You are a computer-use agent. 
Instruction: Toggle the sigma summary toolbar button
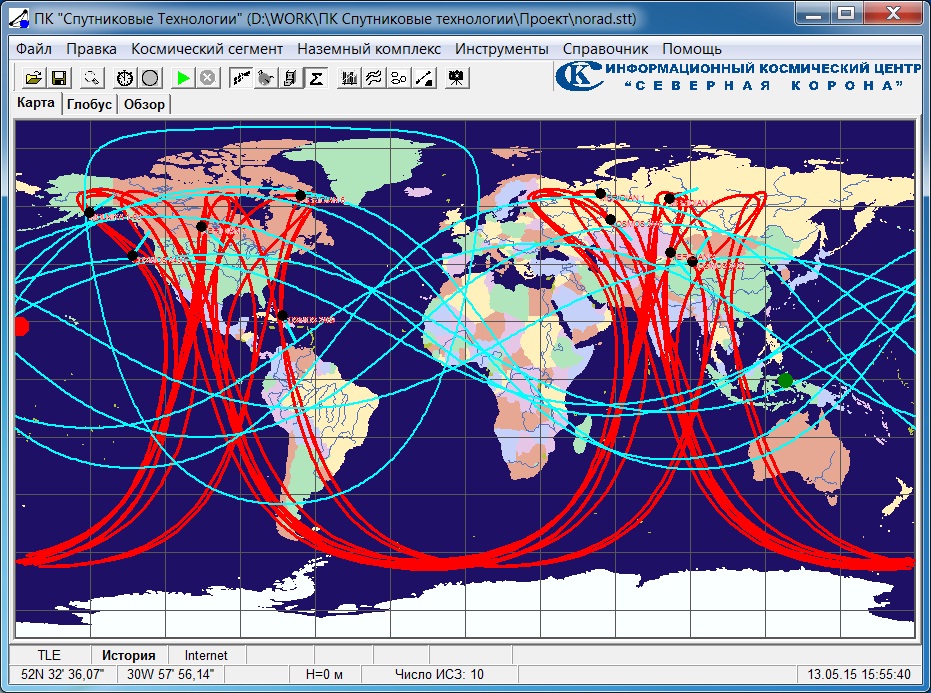316,77
